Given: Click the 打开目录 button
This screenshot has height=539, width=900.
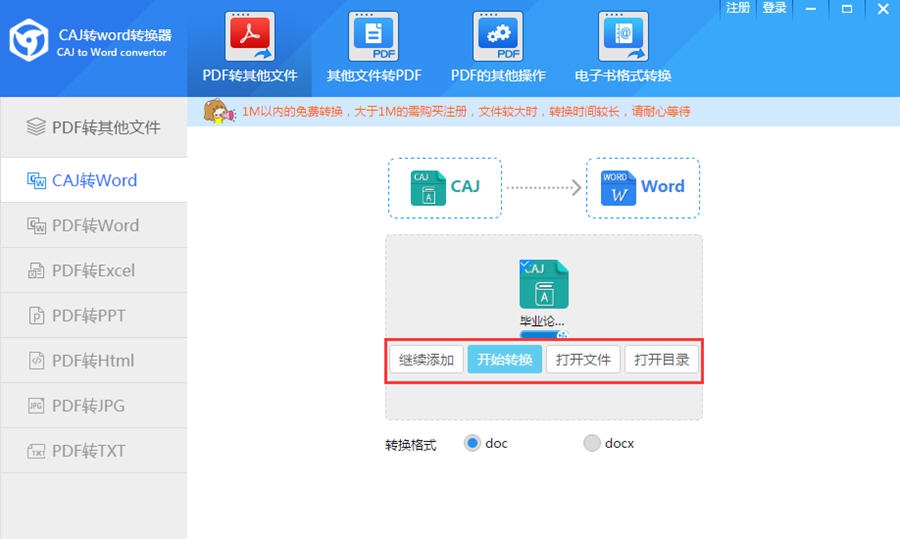Looking at the screenshot, I should [661, 360].
